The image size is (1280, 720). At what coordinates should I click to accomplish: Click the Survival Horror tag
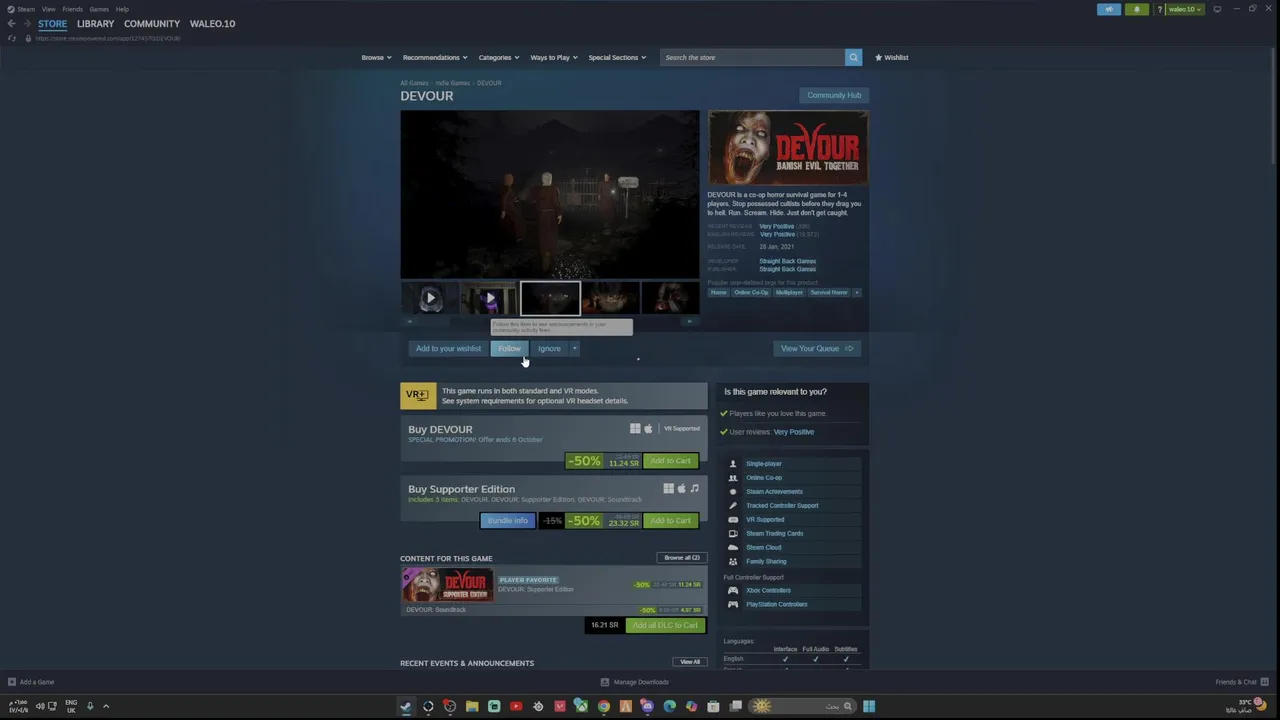[x=829, y=292]
